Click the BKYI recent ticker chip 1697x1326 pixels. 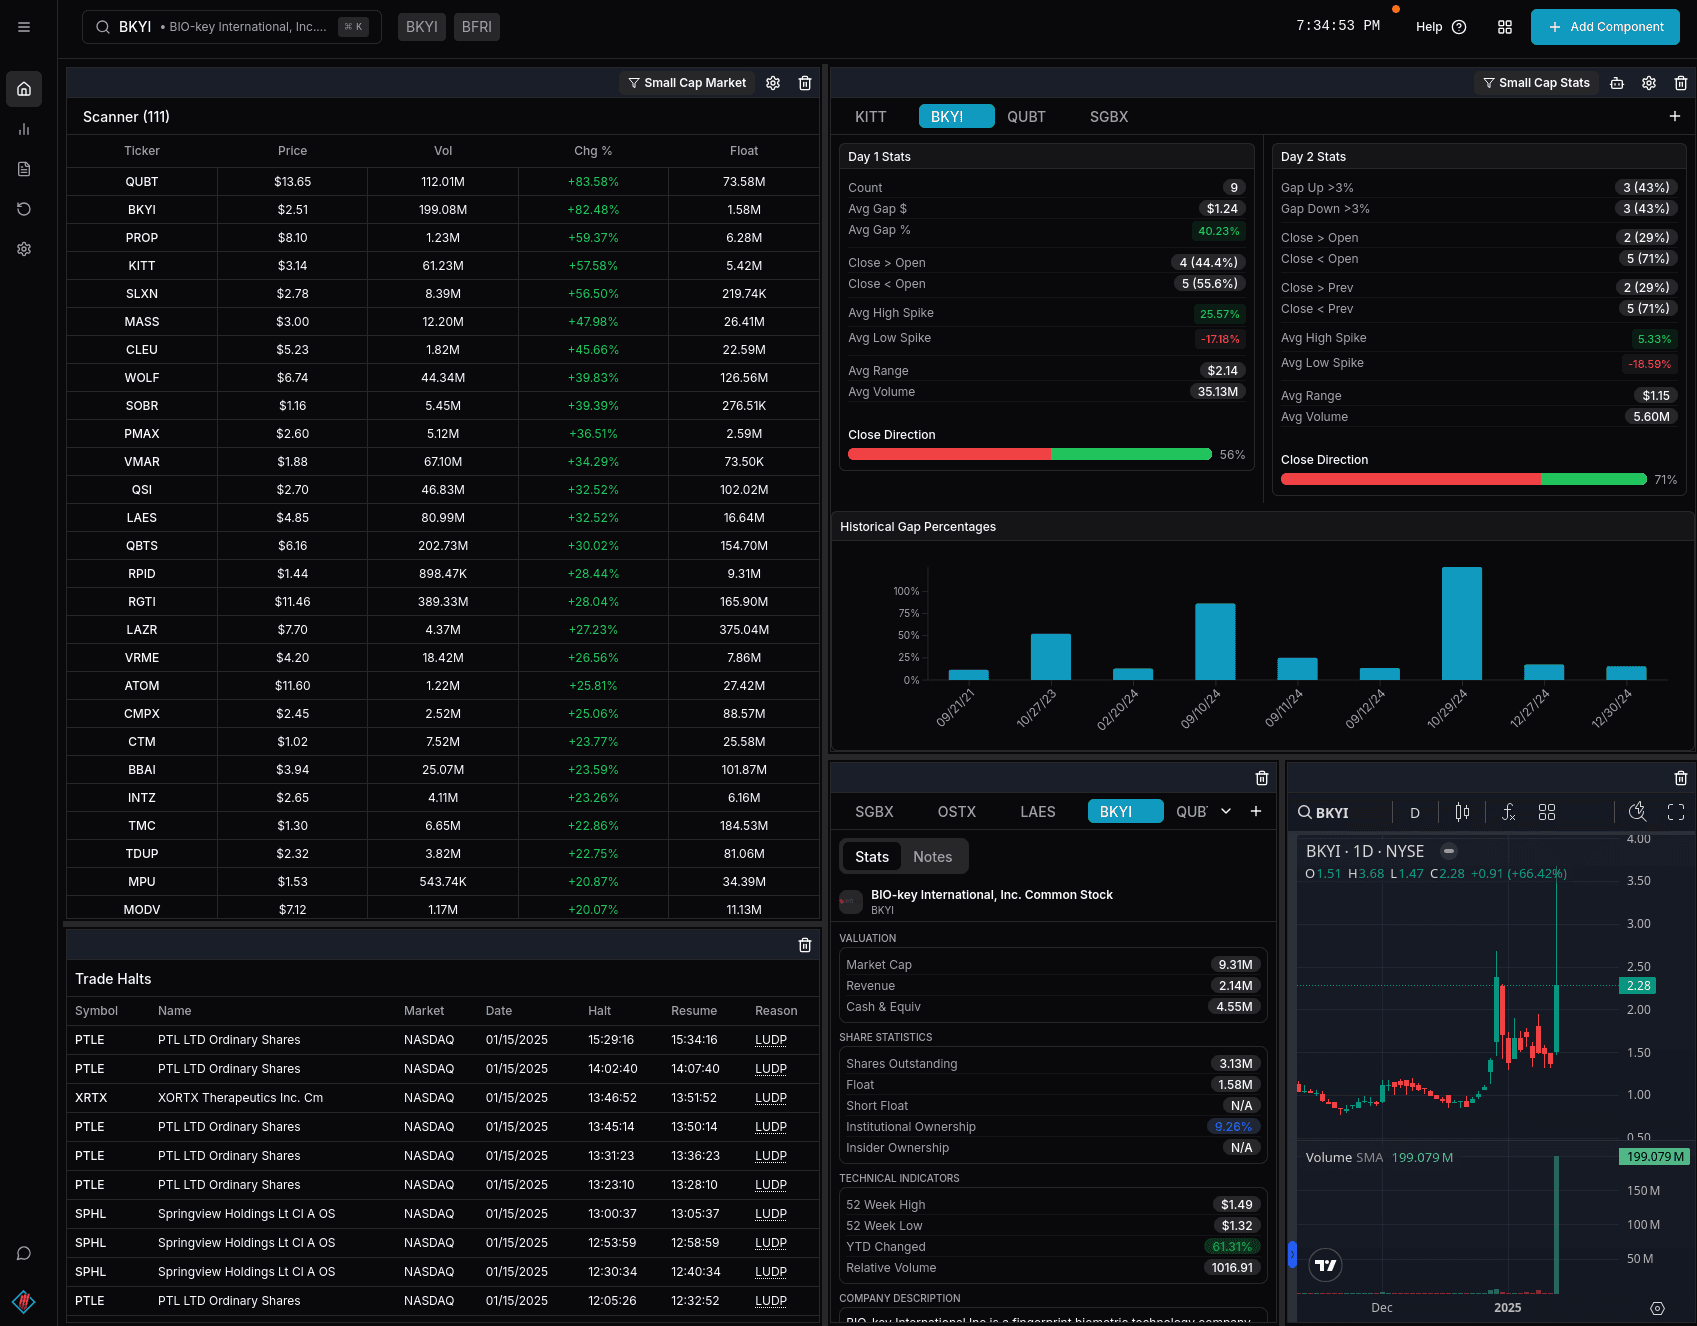tap(422, 27)
